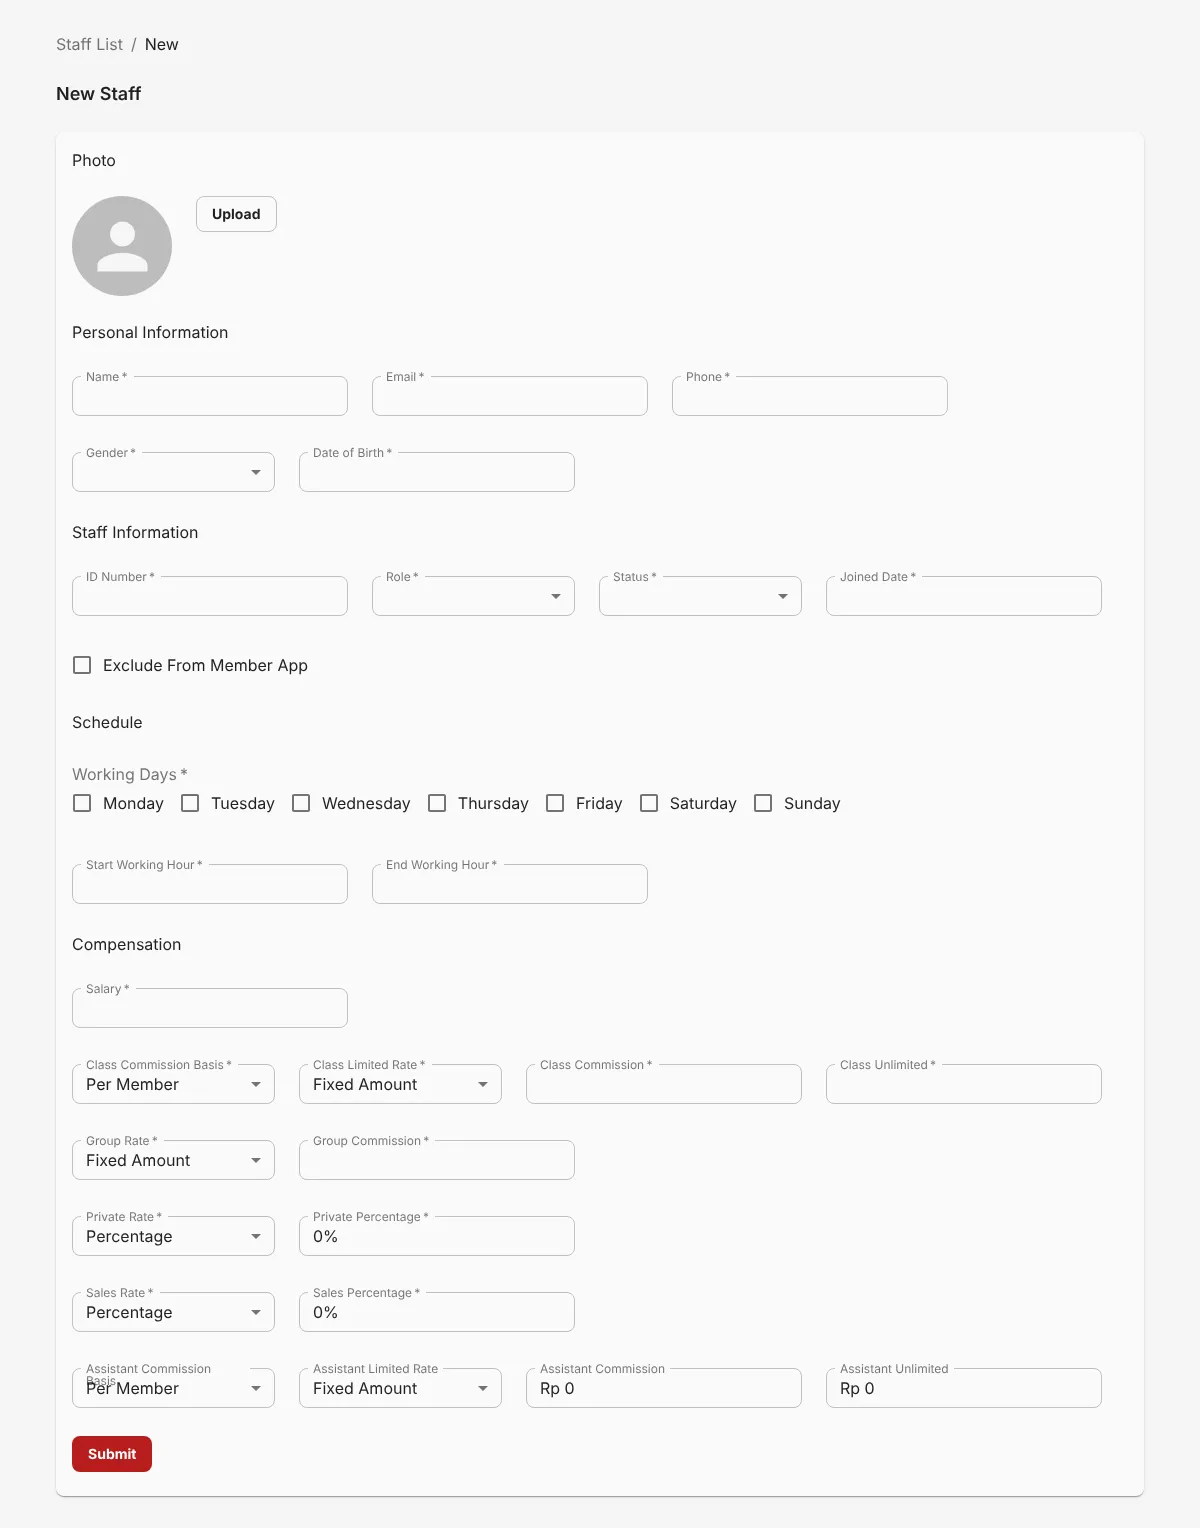Open Class Commission Basis dropdown
Image resolution: width=1200 pixels, height=1528 pixels.
coord(173,1084)
